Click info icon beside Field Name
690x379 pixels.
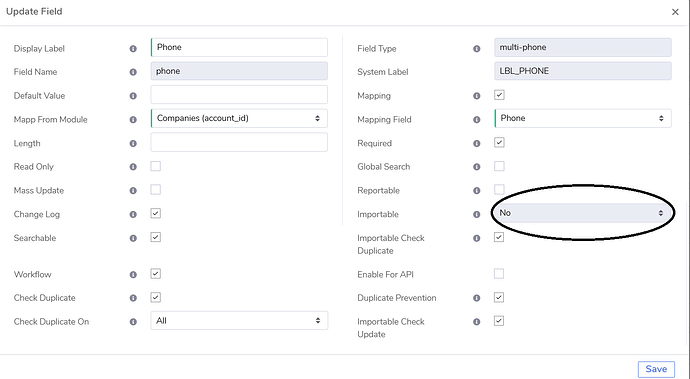point(133,72)
